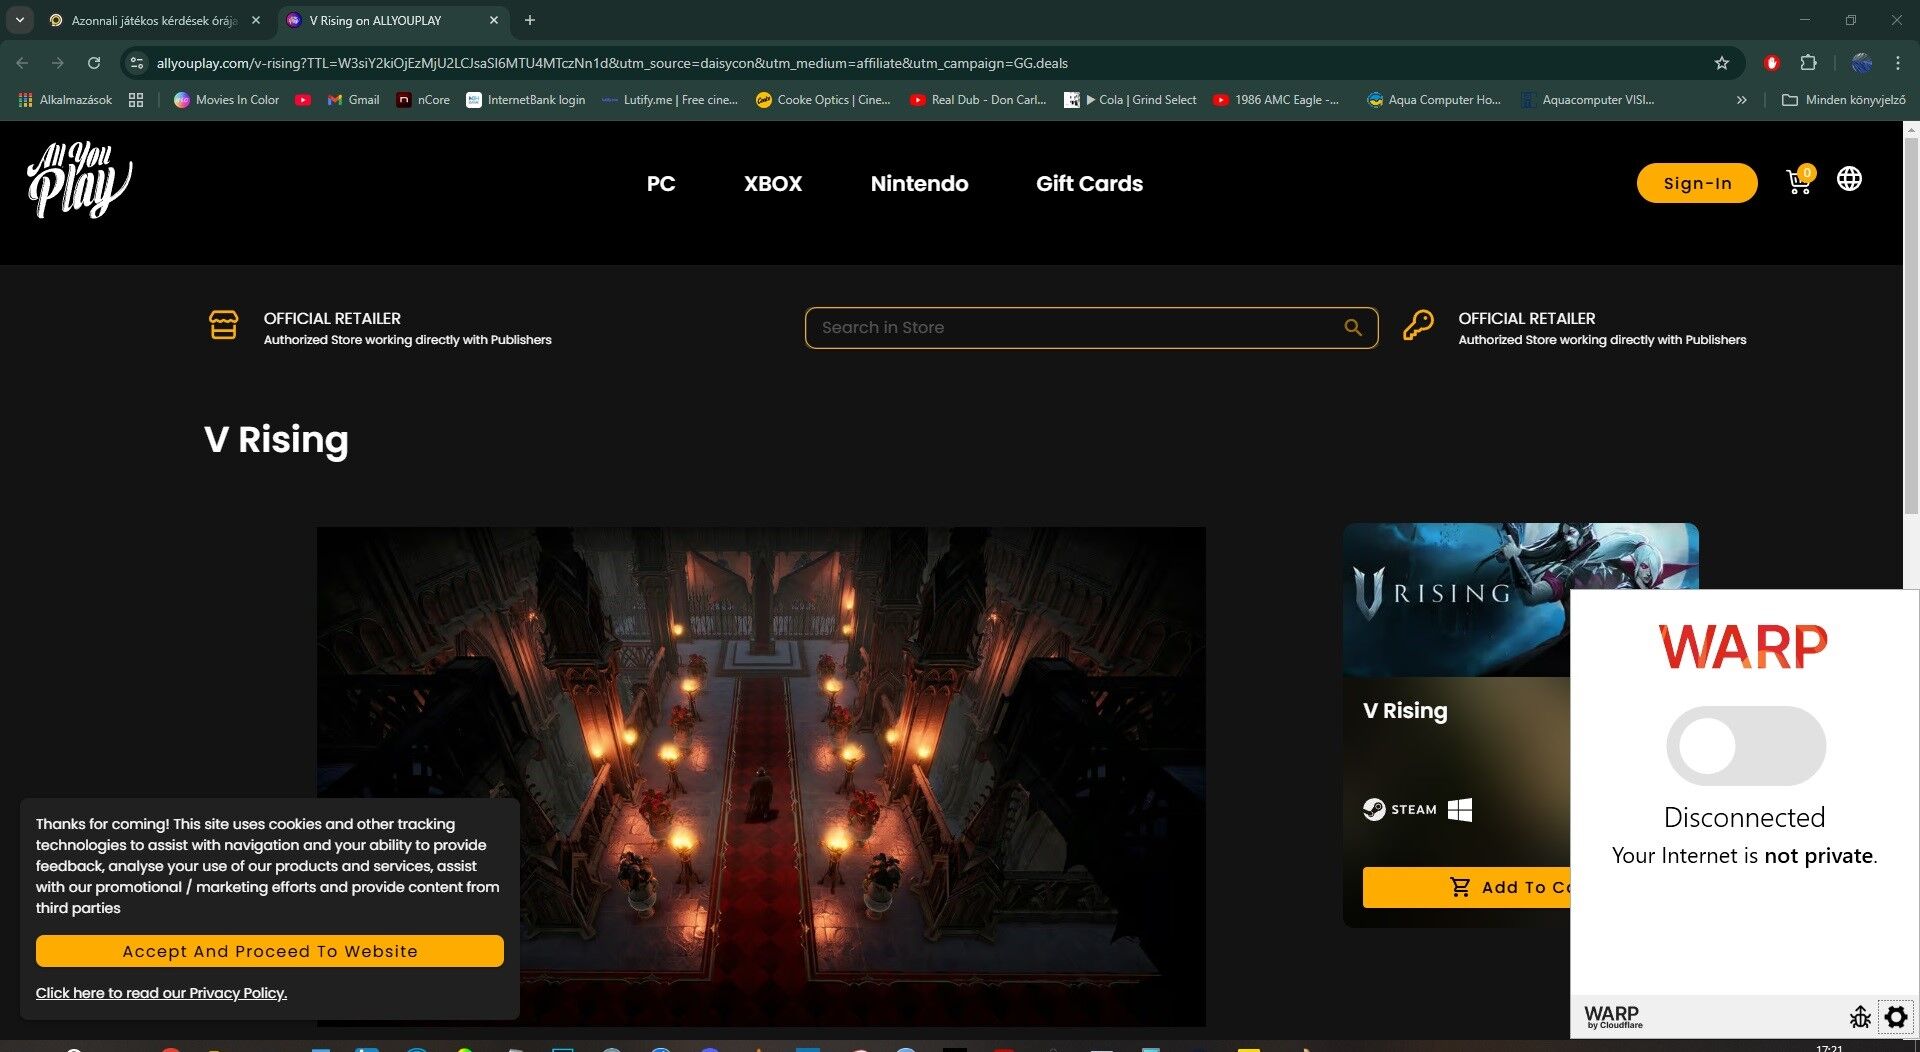Open the Gift Cards navigation menu

pyautogui.click(x=1089, y=184)
